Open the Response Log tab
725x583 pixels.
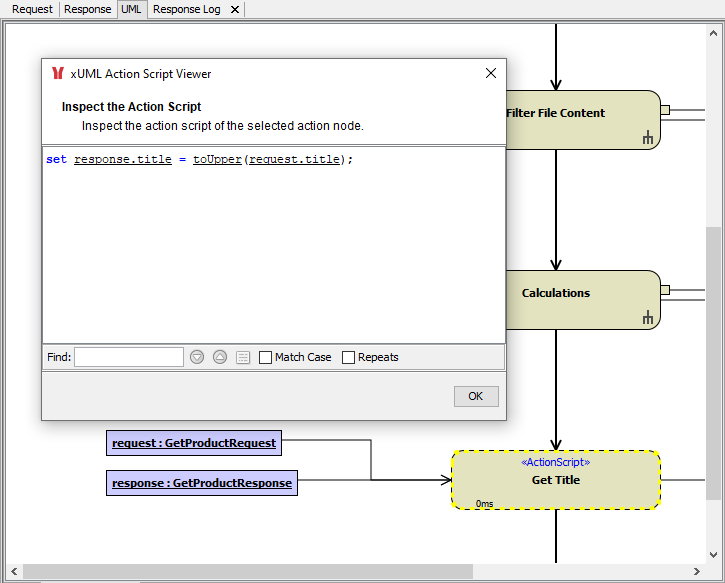(x=187, y=9)
